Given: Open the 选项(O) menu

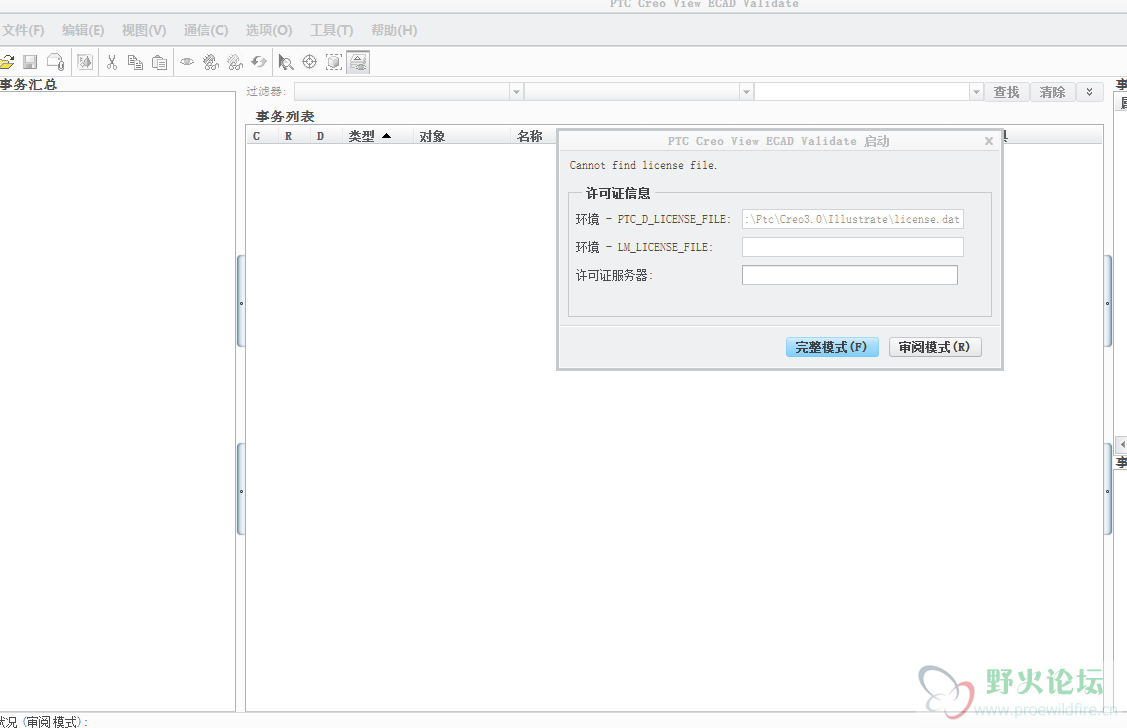Looking at the screenshot, I should (x=269, y=30).
